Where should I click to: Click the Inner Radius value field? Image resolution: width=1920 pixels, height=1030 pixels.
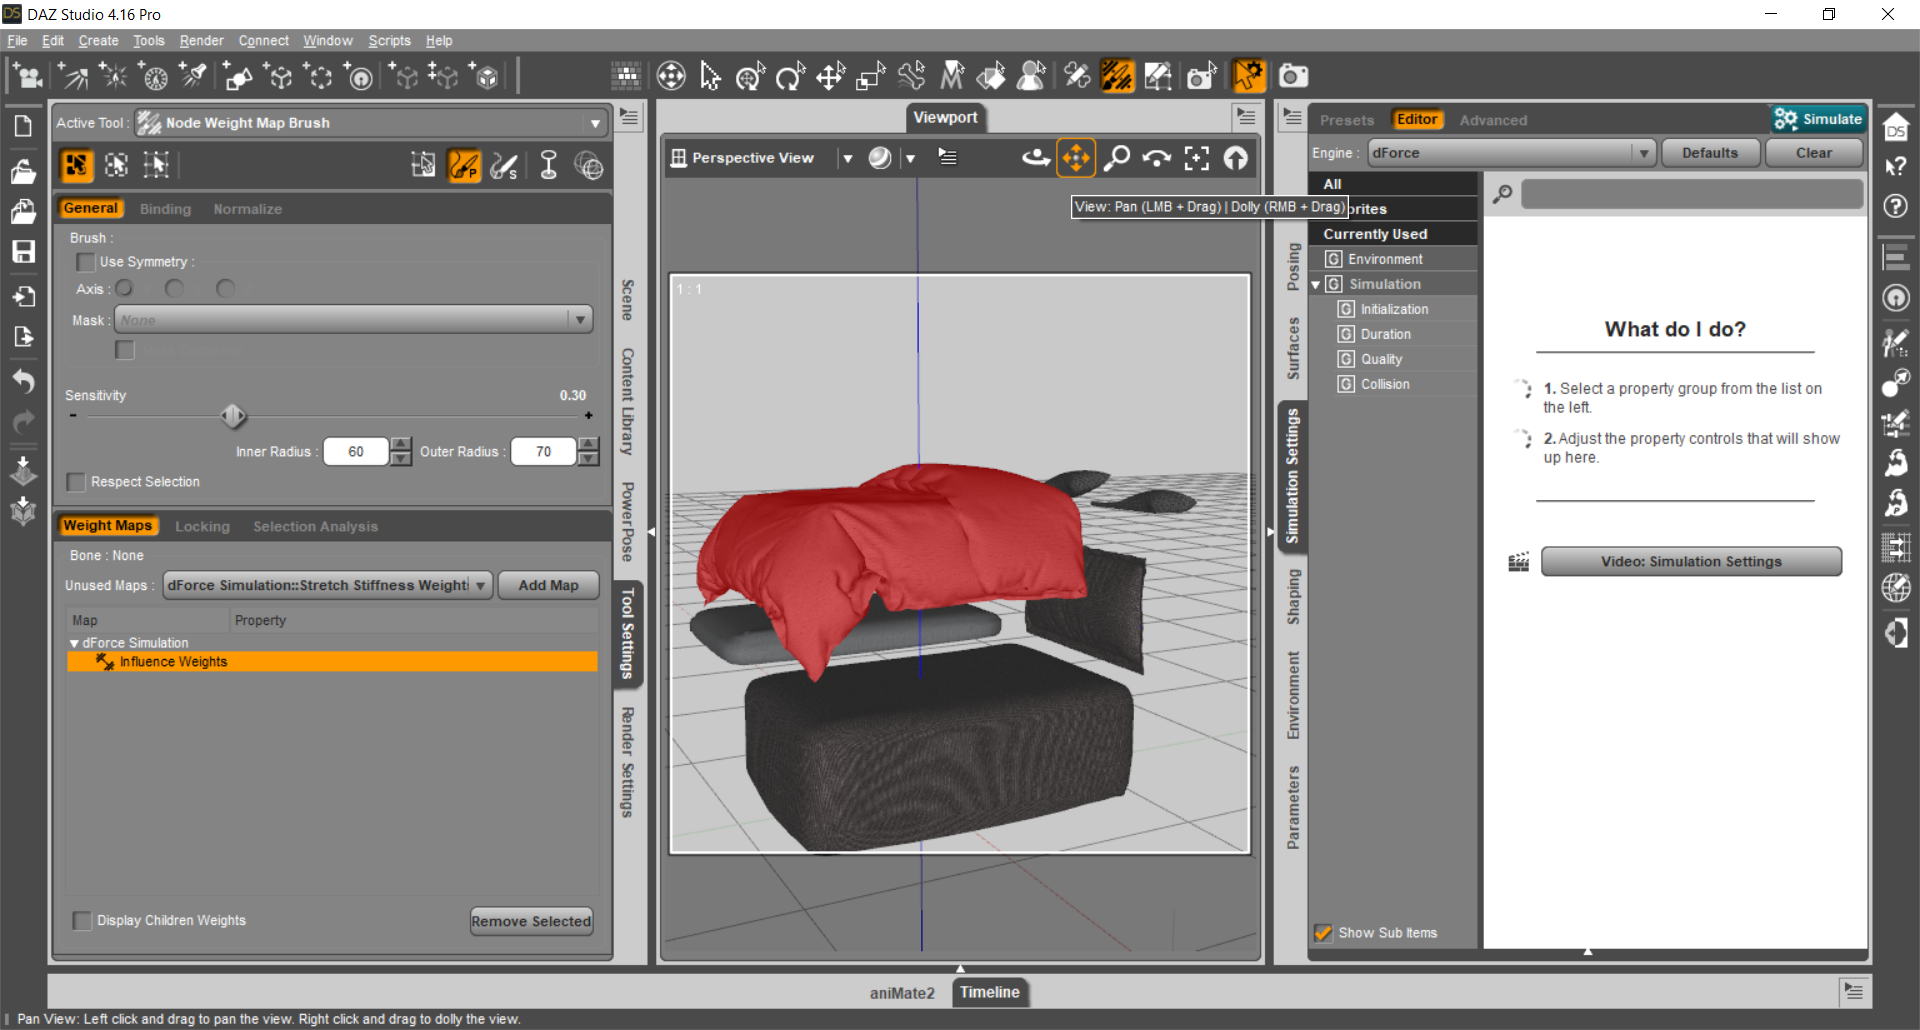pos(356,452)
